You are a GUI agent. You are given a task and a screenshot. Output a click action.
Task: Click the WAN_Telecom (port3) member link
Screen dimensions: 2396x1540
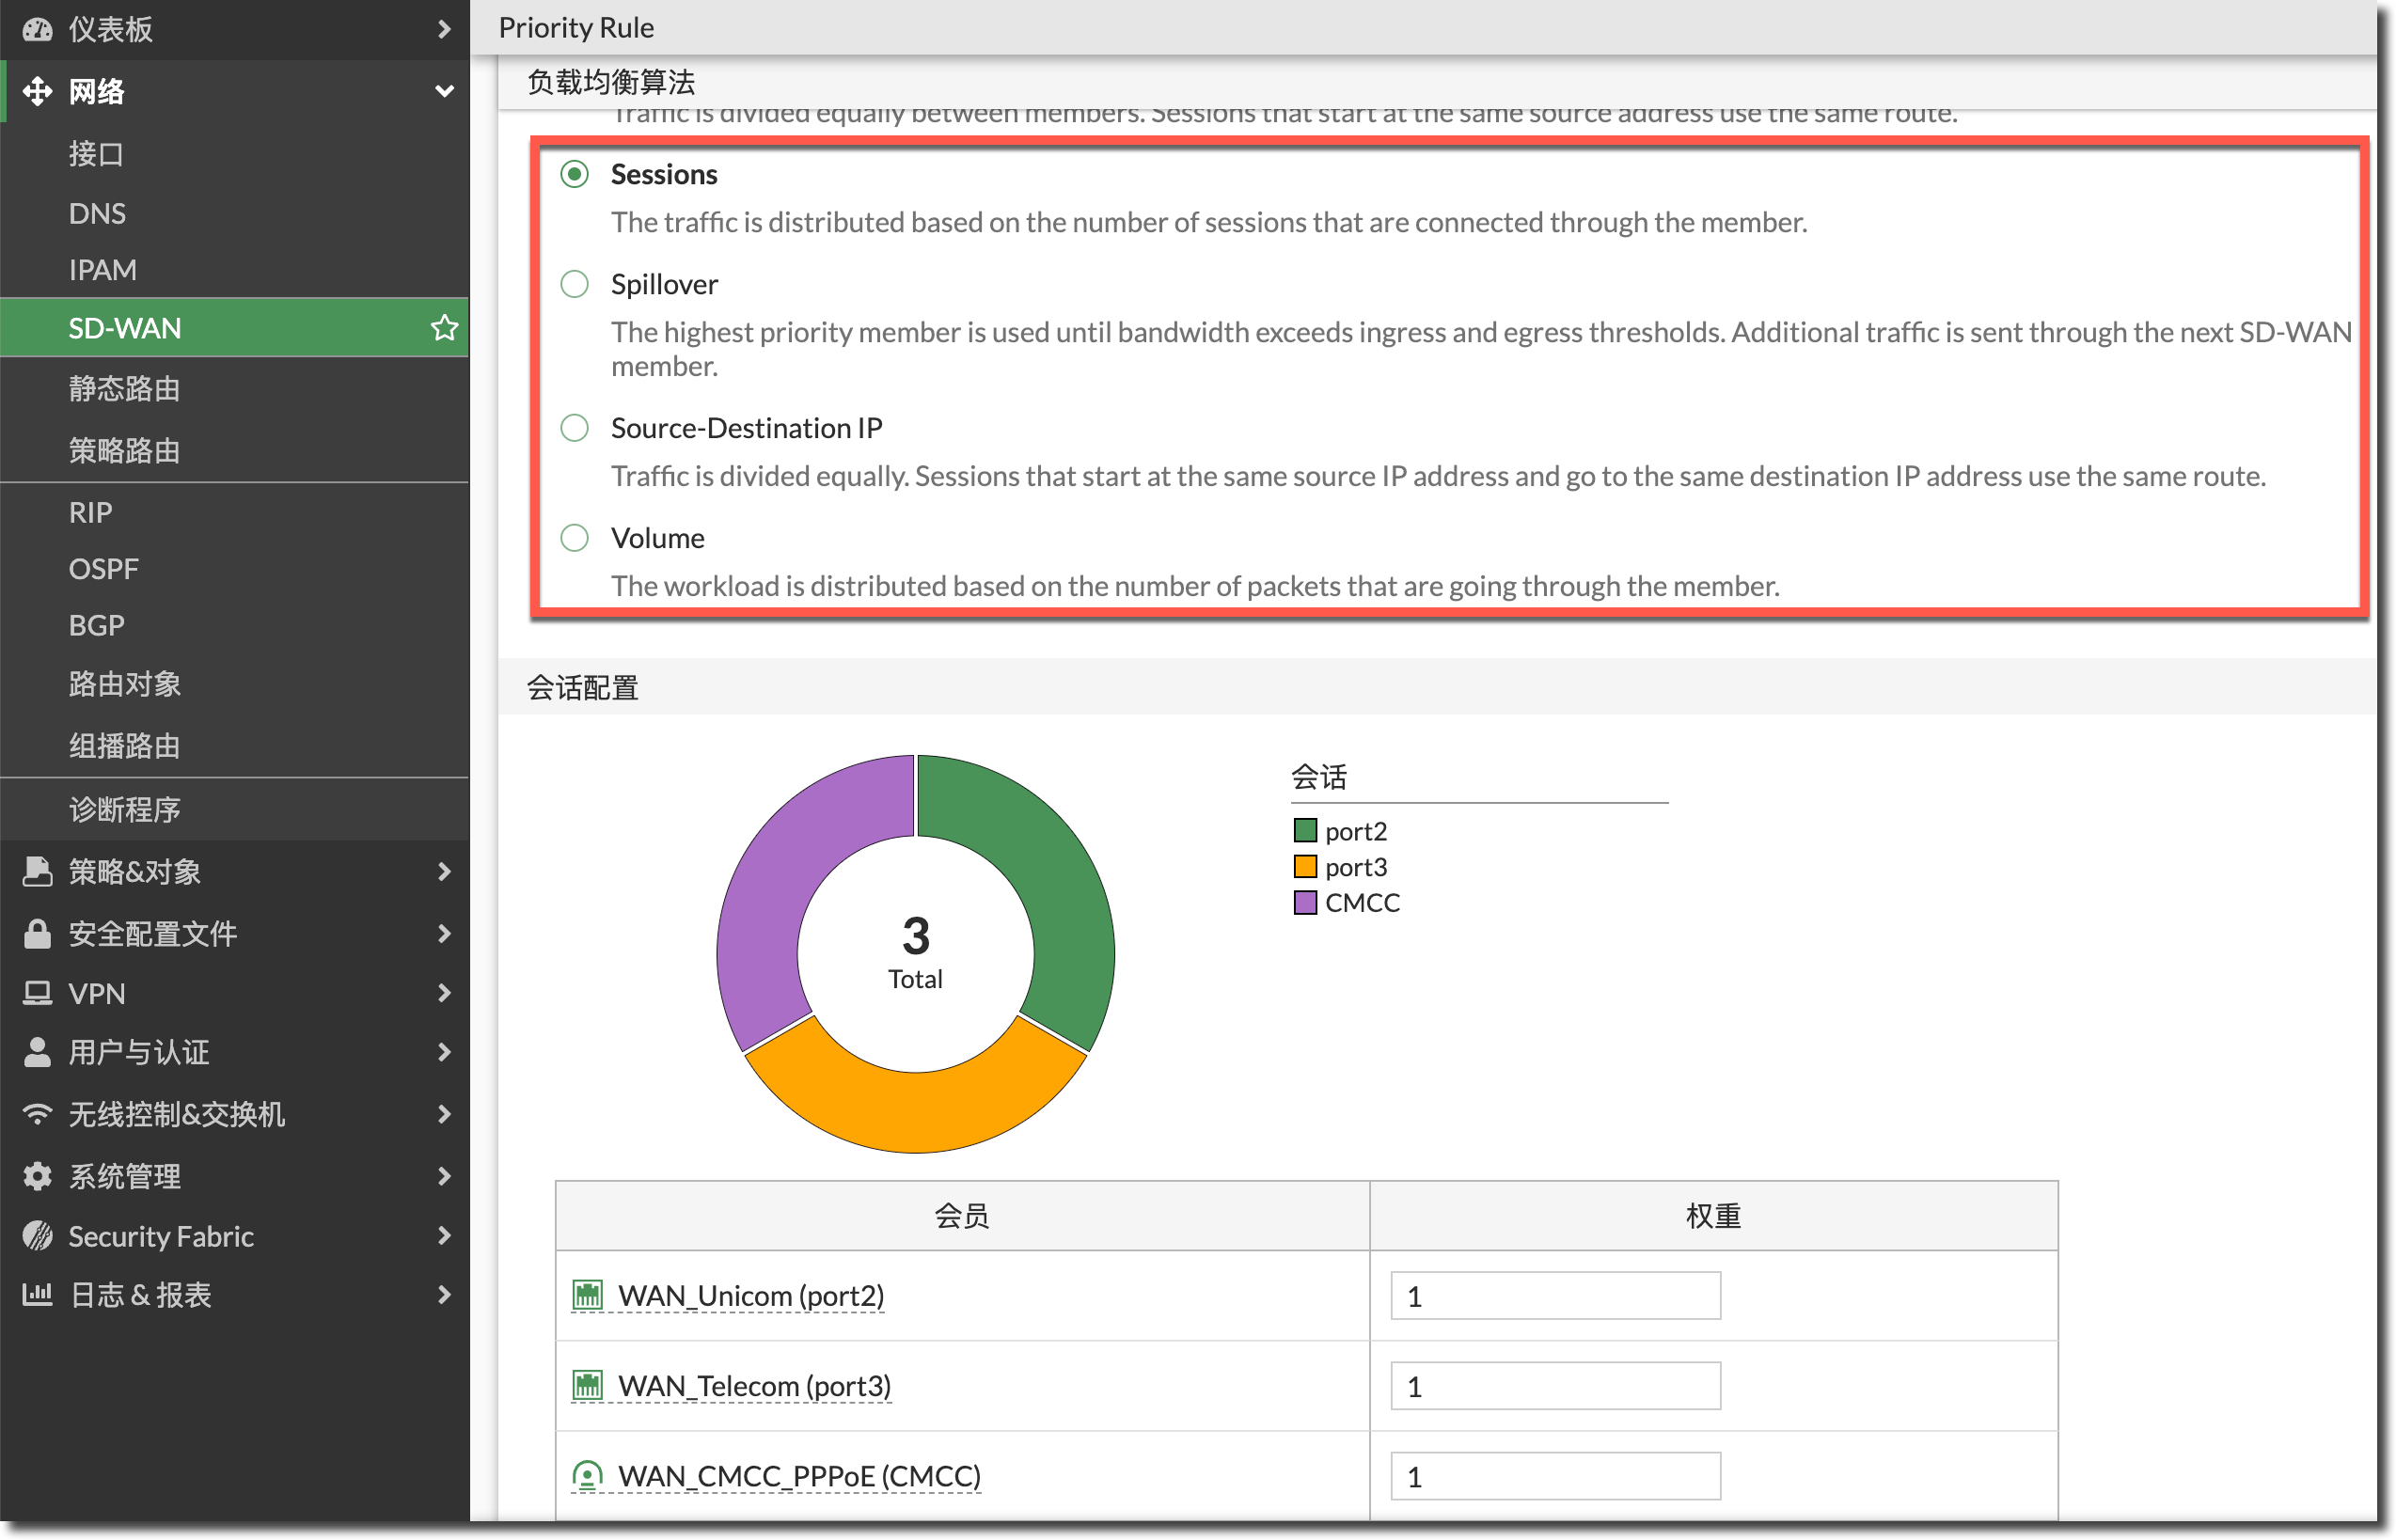click(x=754, y=1386)
